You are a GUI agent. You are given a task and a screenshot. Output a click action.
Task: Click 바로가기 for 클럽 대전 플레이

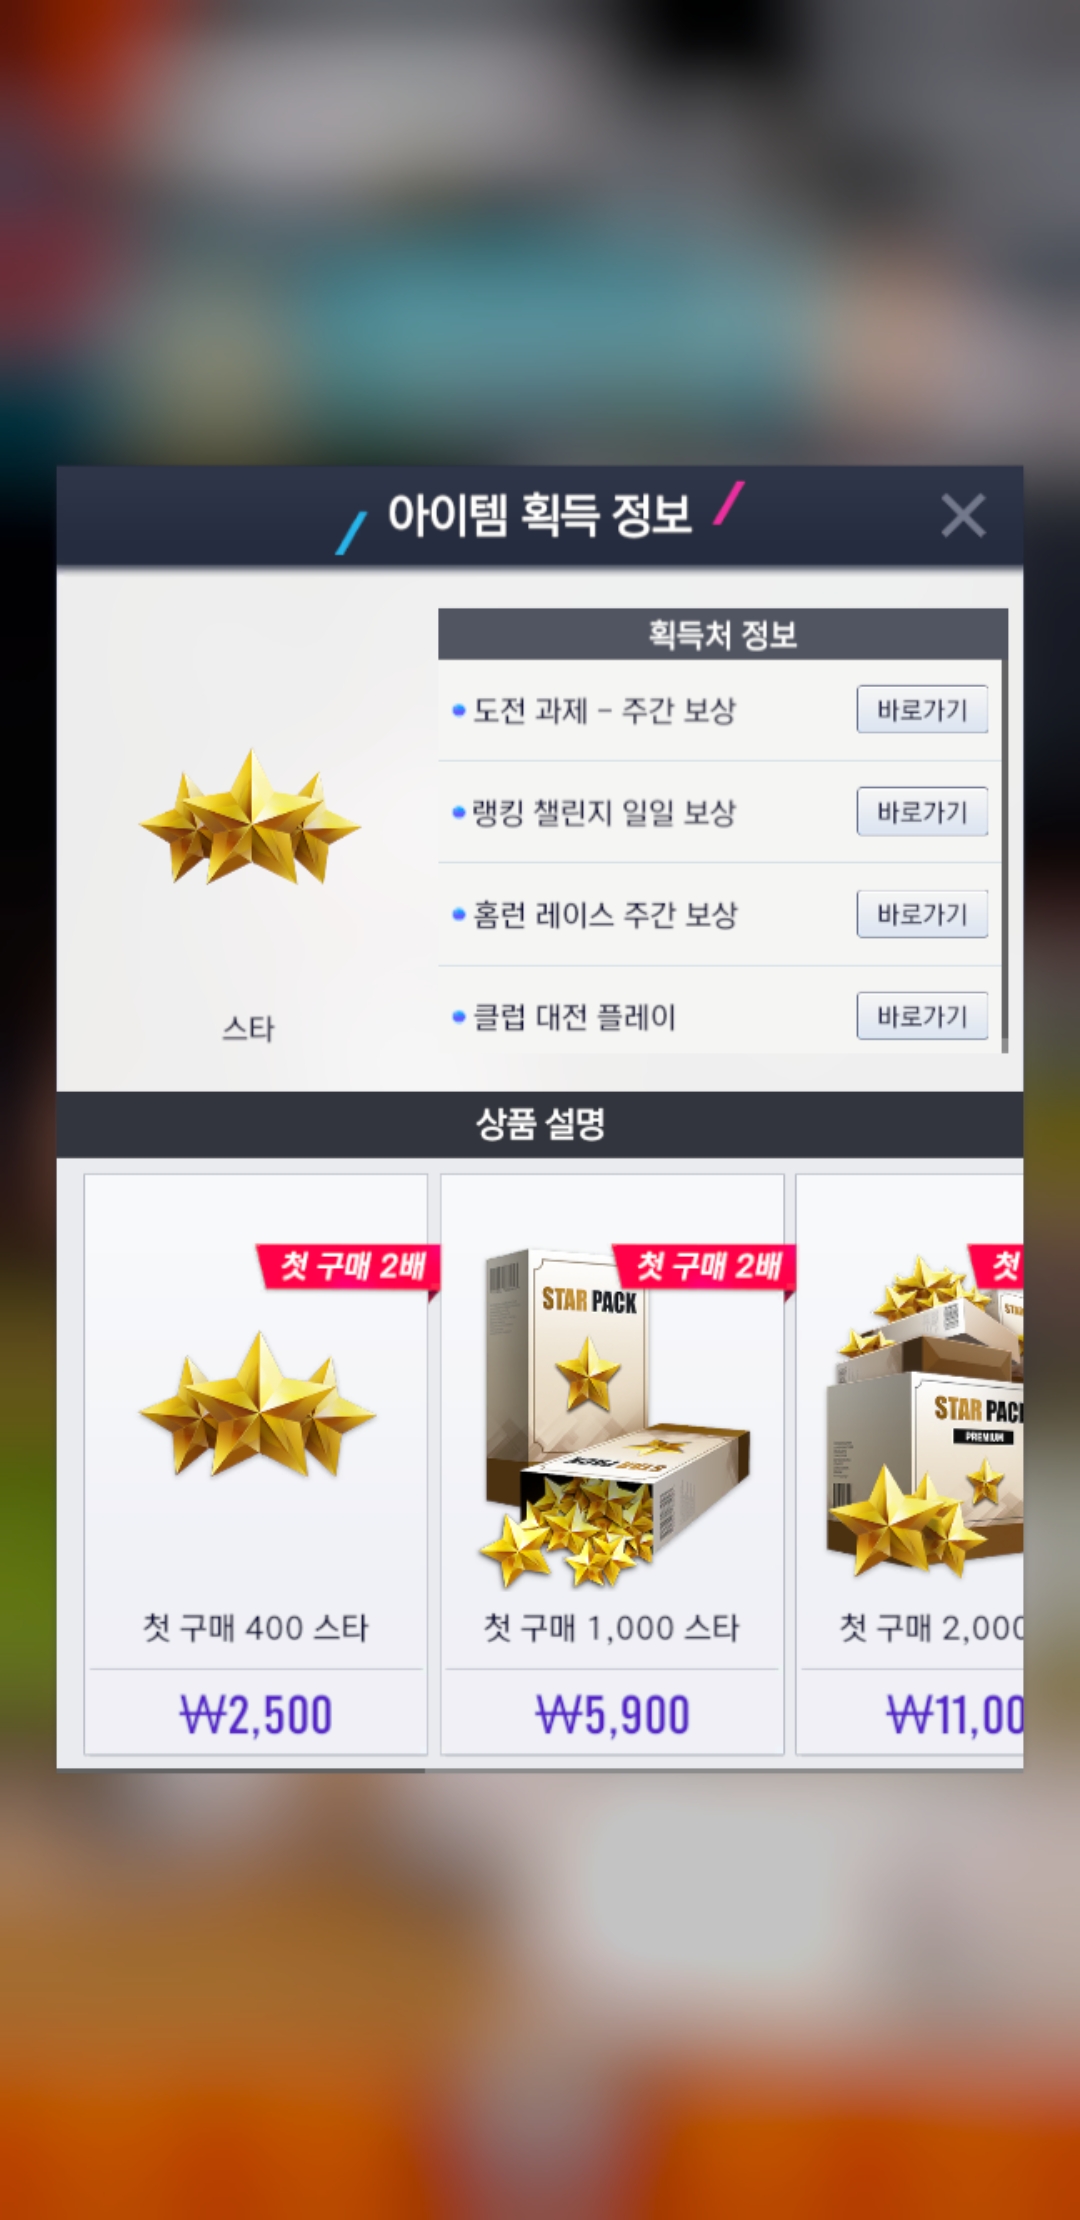[922, 1016]
